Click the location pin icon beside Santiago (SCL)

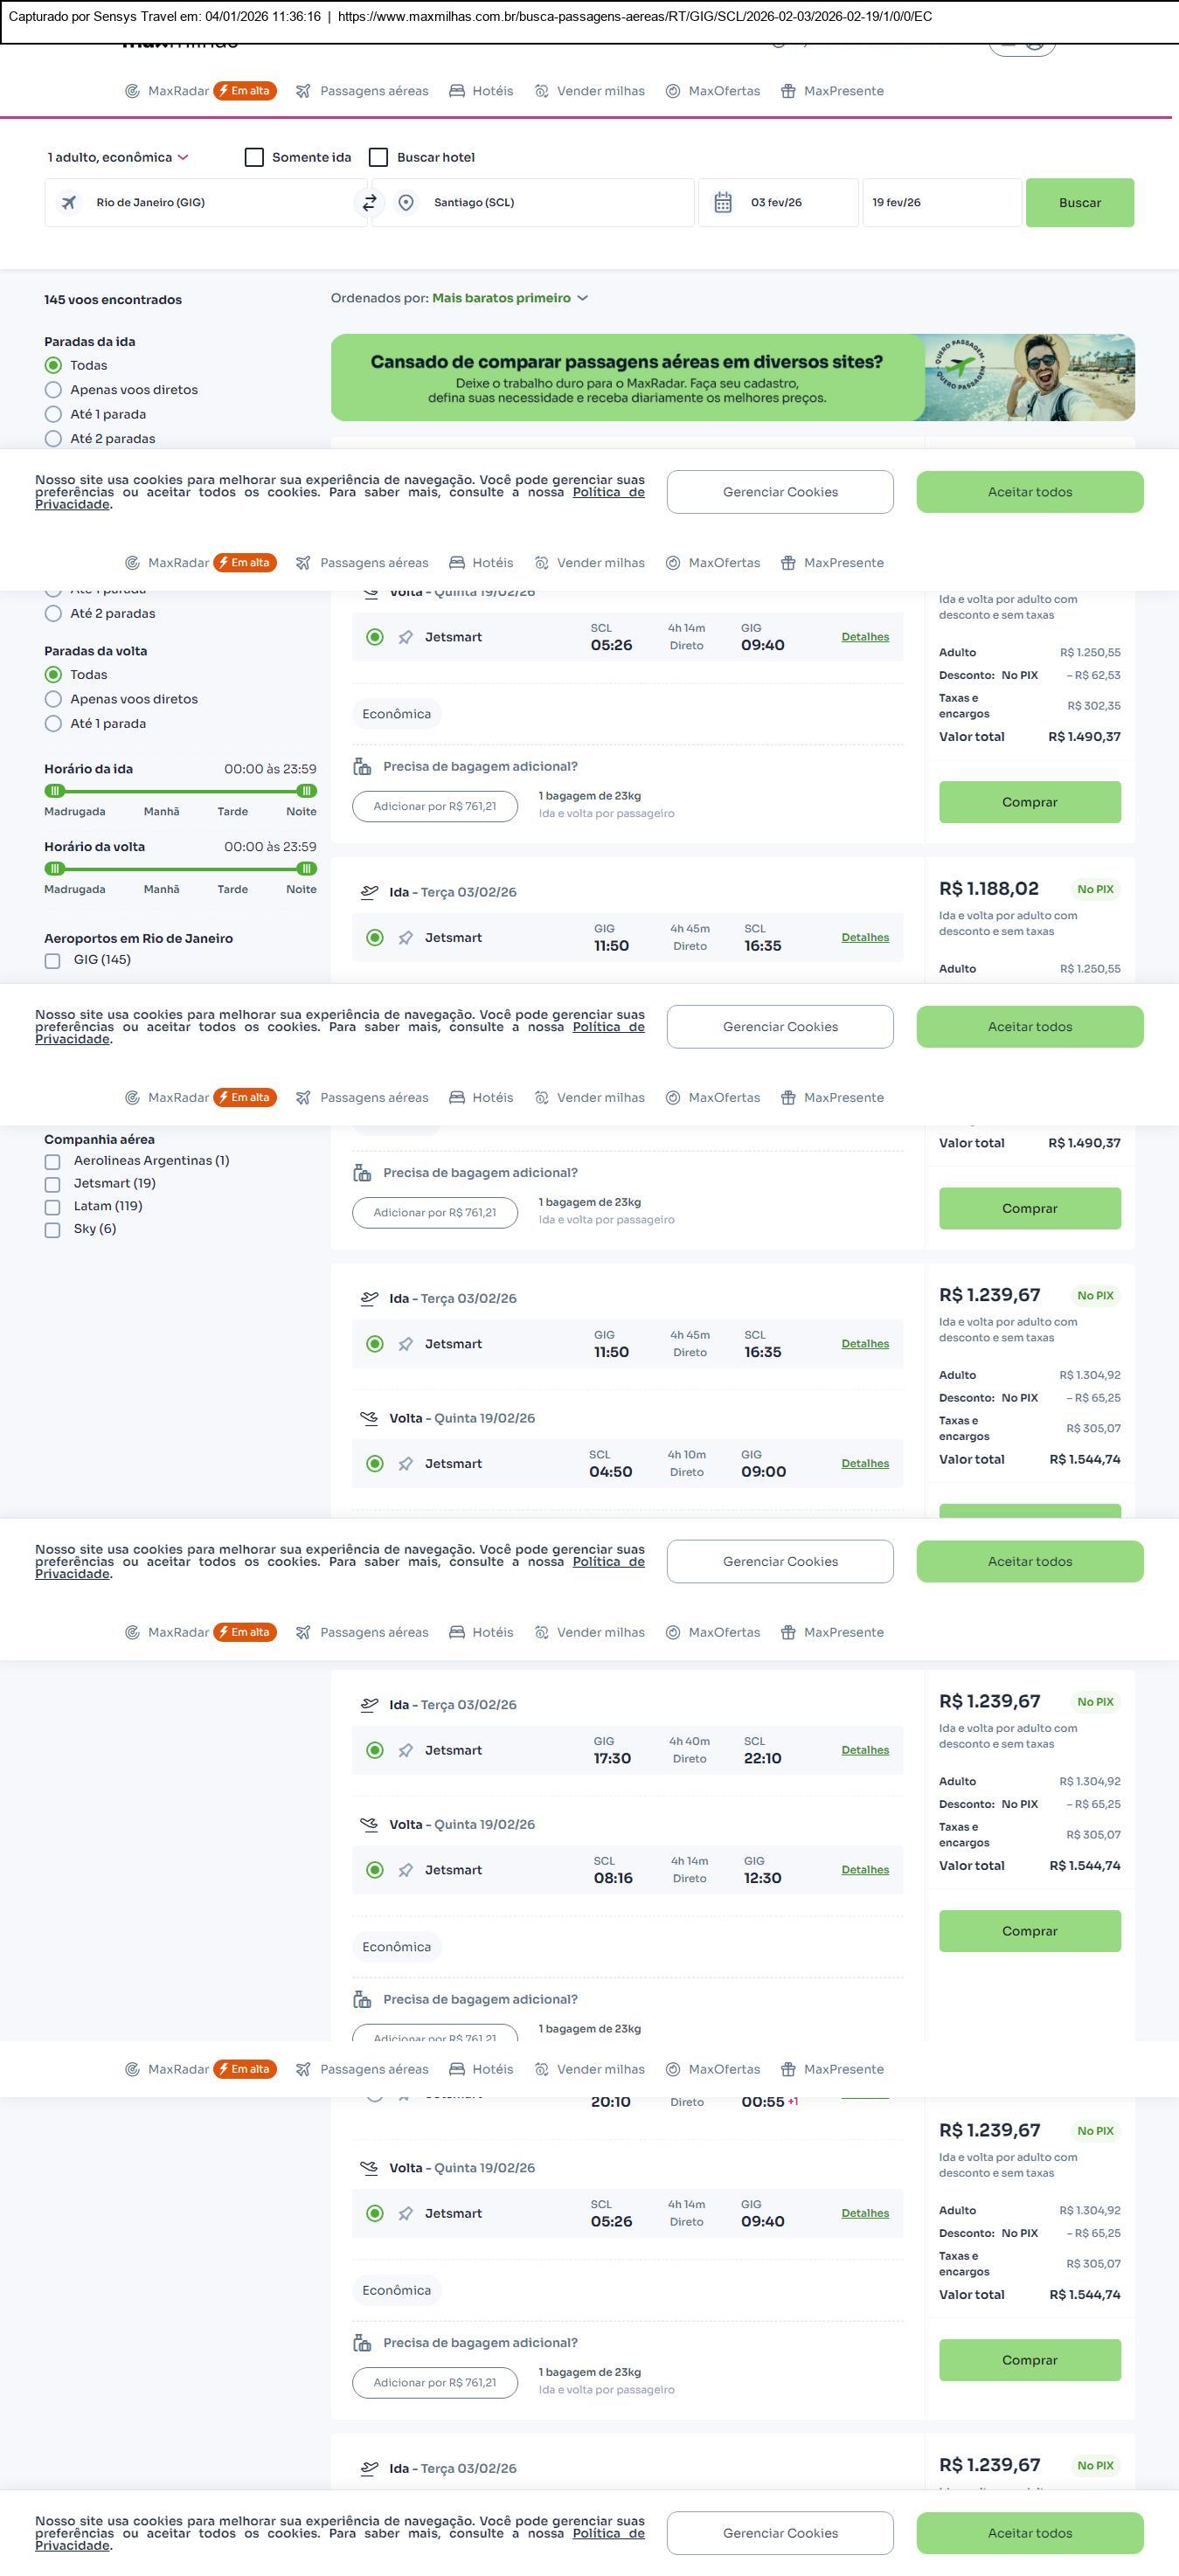pos(406,203)
